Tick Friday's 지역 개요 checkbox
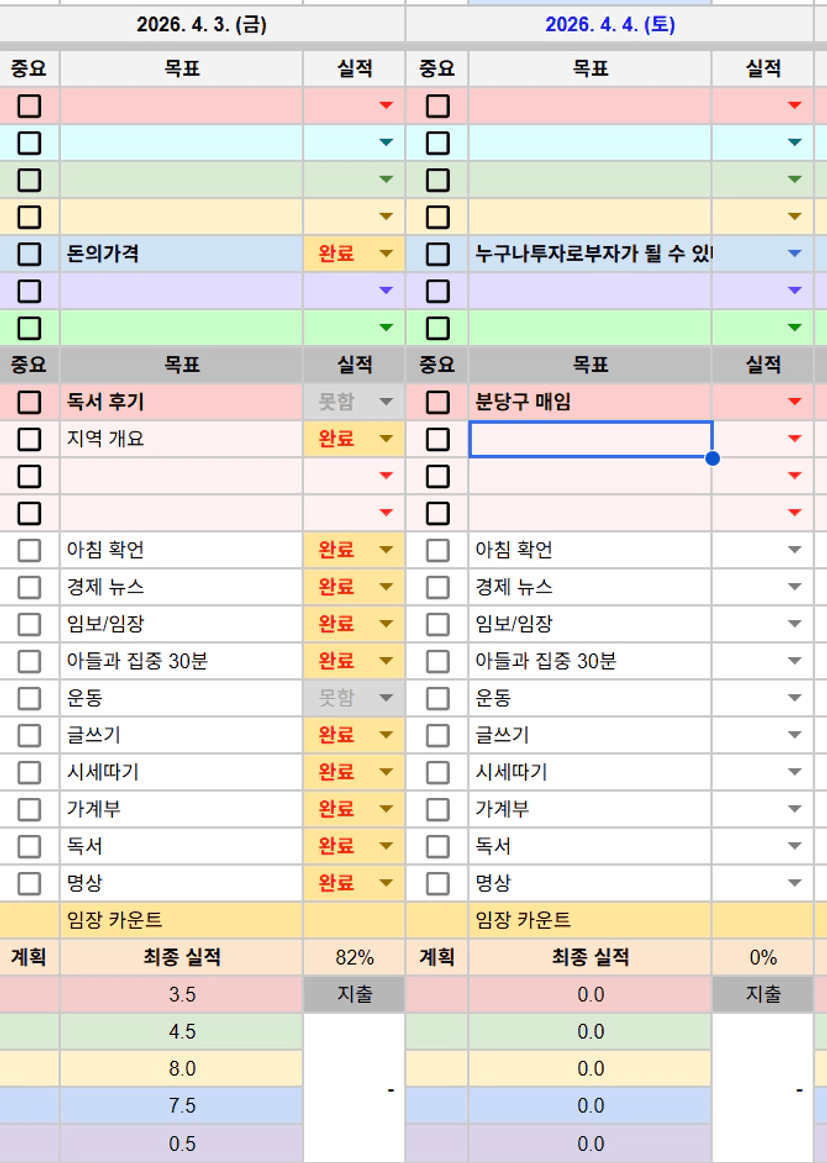The width and height of the screenshot is (827, 1163). click(x=29, y=439)
